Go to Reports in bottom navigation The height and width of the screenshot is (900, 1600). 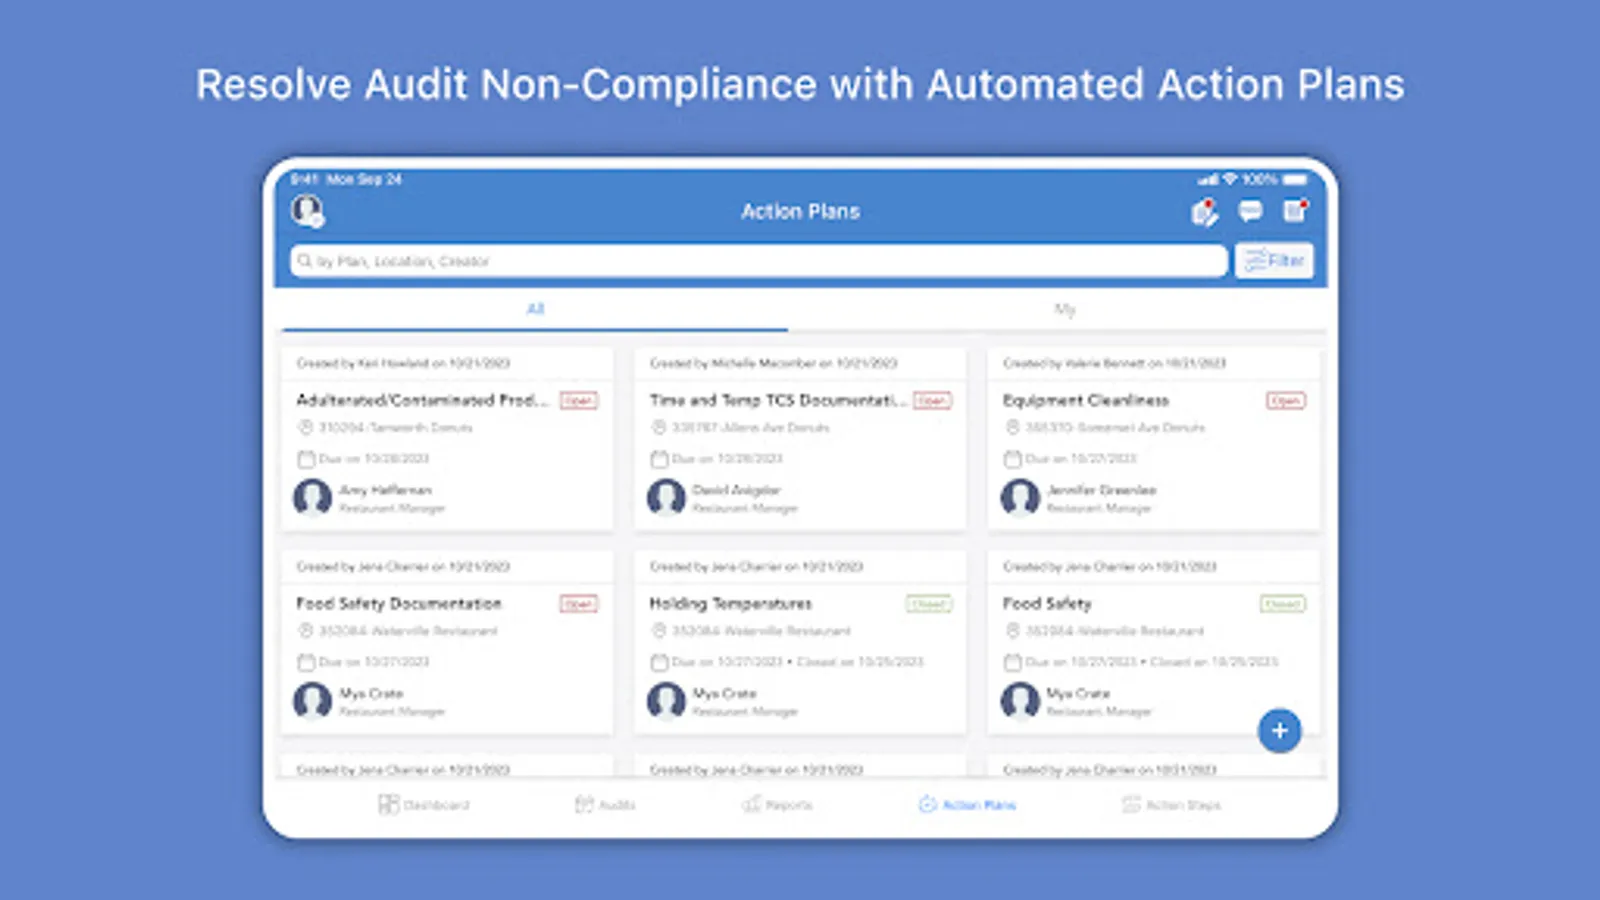777,804
